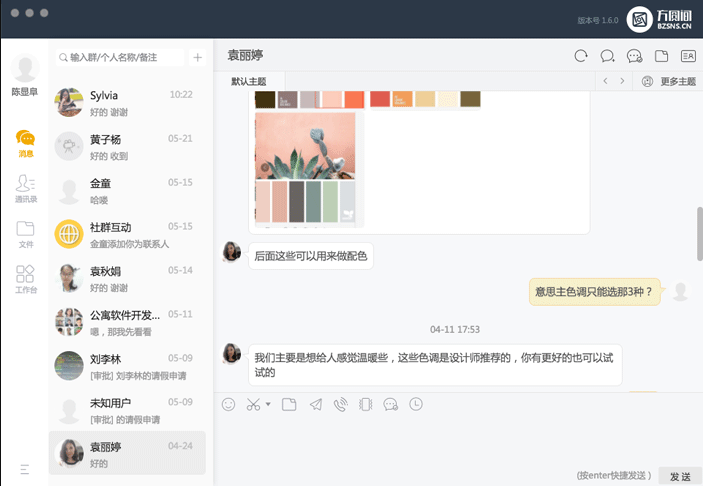
Task: Switch to the 消息 messages tab
Action: pyautogui.click(x=25, y=143)
